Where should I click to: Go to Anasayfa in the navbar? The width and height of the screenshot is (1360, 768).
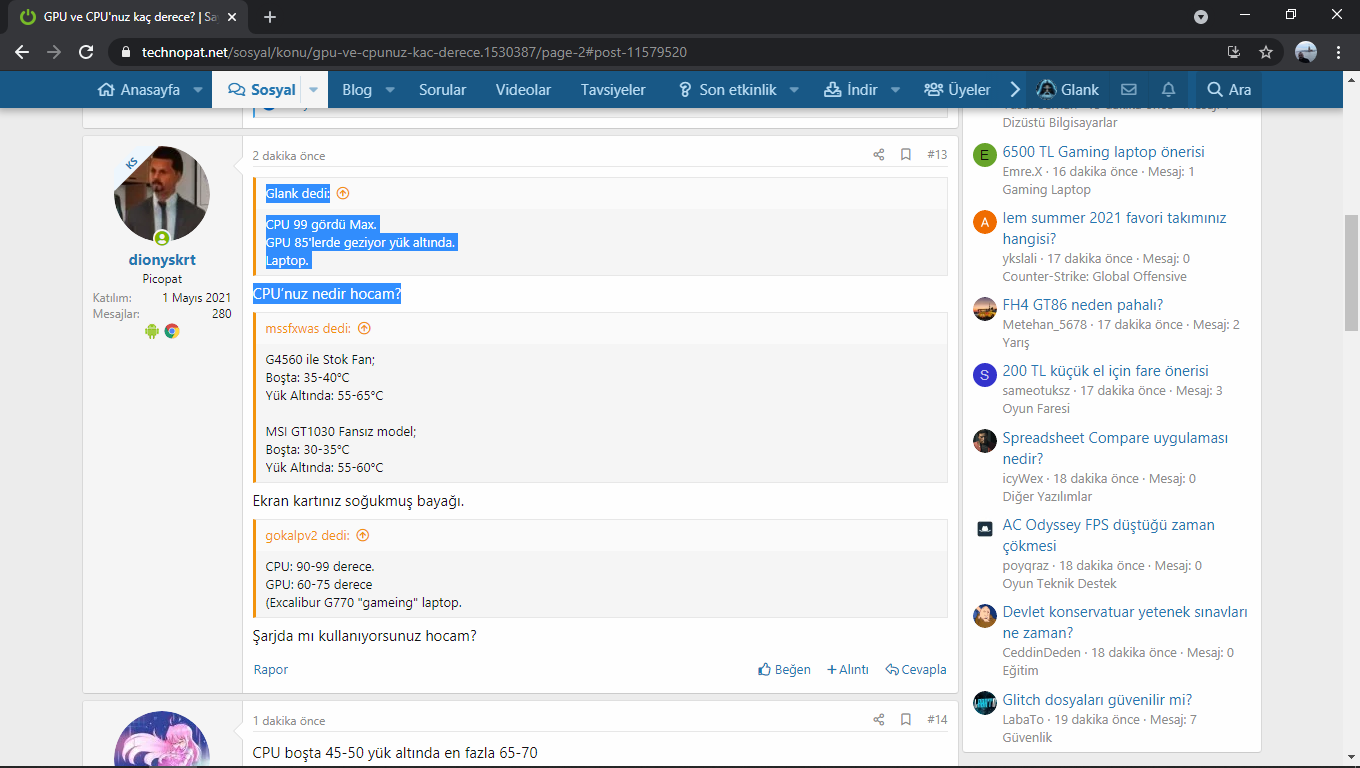pos(139,90)
